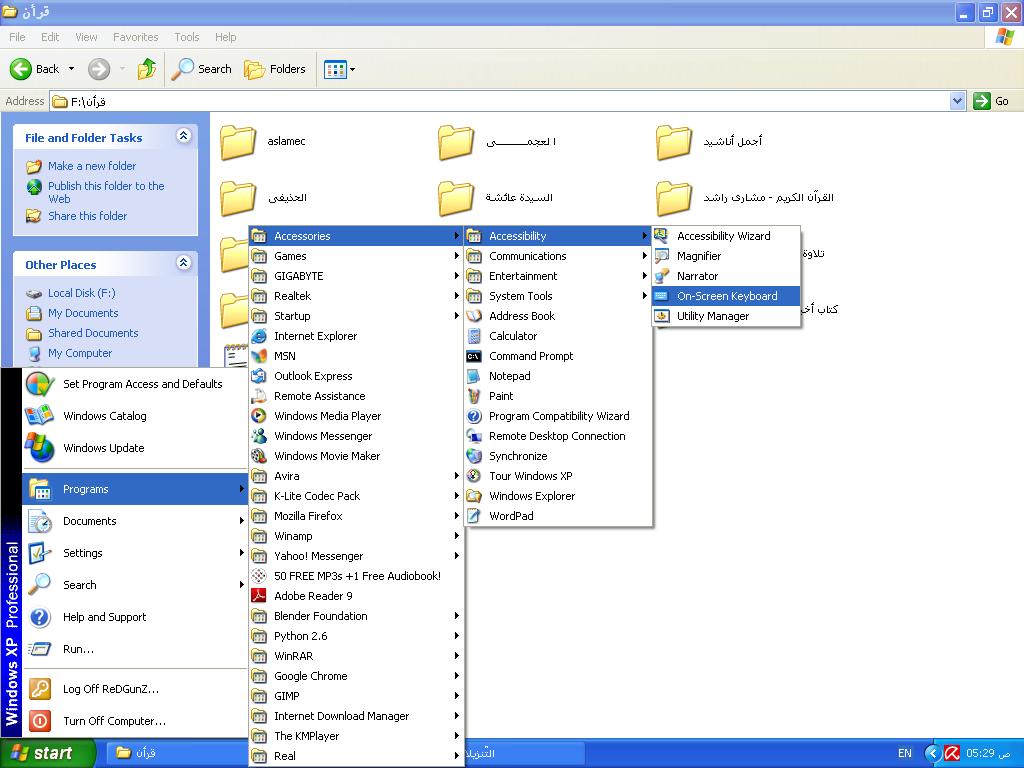Click Publish this folder to the Web
Image resolution: width=1024 pixels, height=768 pixels.
coord(106,192)
